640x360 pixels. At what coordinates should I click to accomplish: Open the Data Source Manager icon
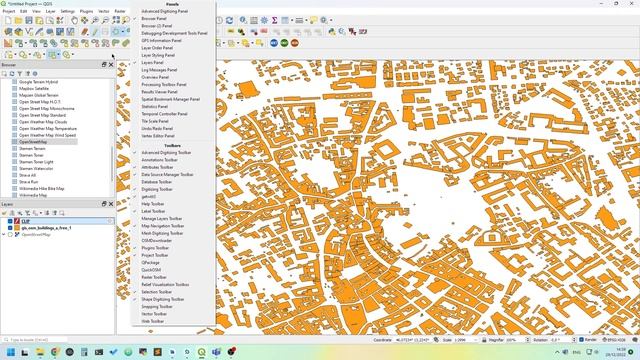click(x=8, y=31)
